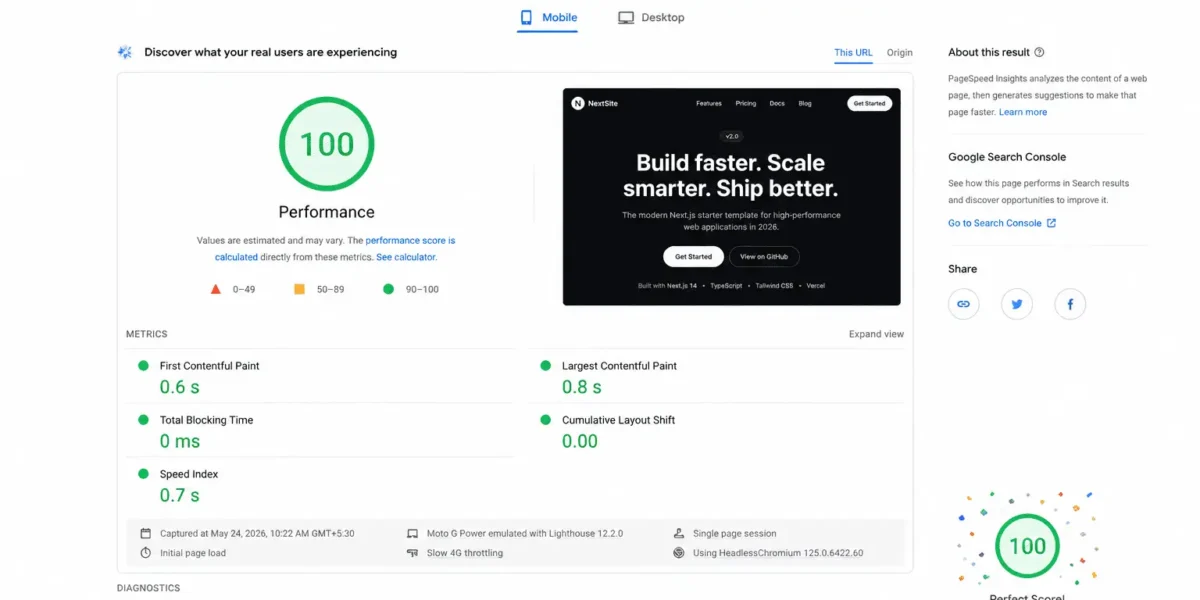Screen dimensions: 1200x600
Task: Click the Total Blocking Time label
Action: coord(206,420)
